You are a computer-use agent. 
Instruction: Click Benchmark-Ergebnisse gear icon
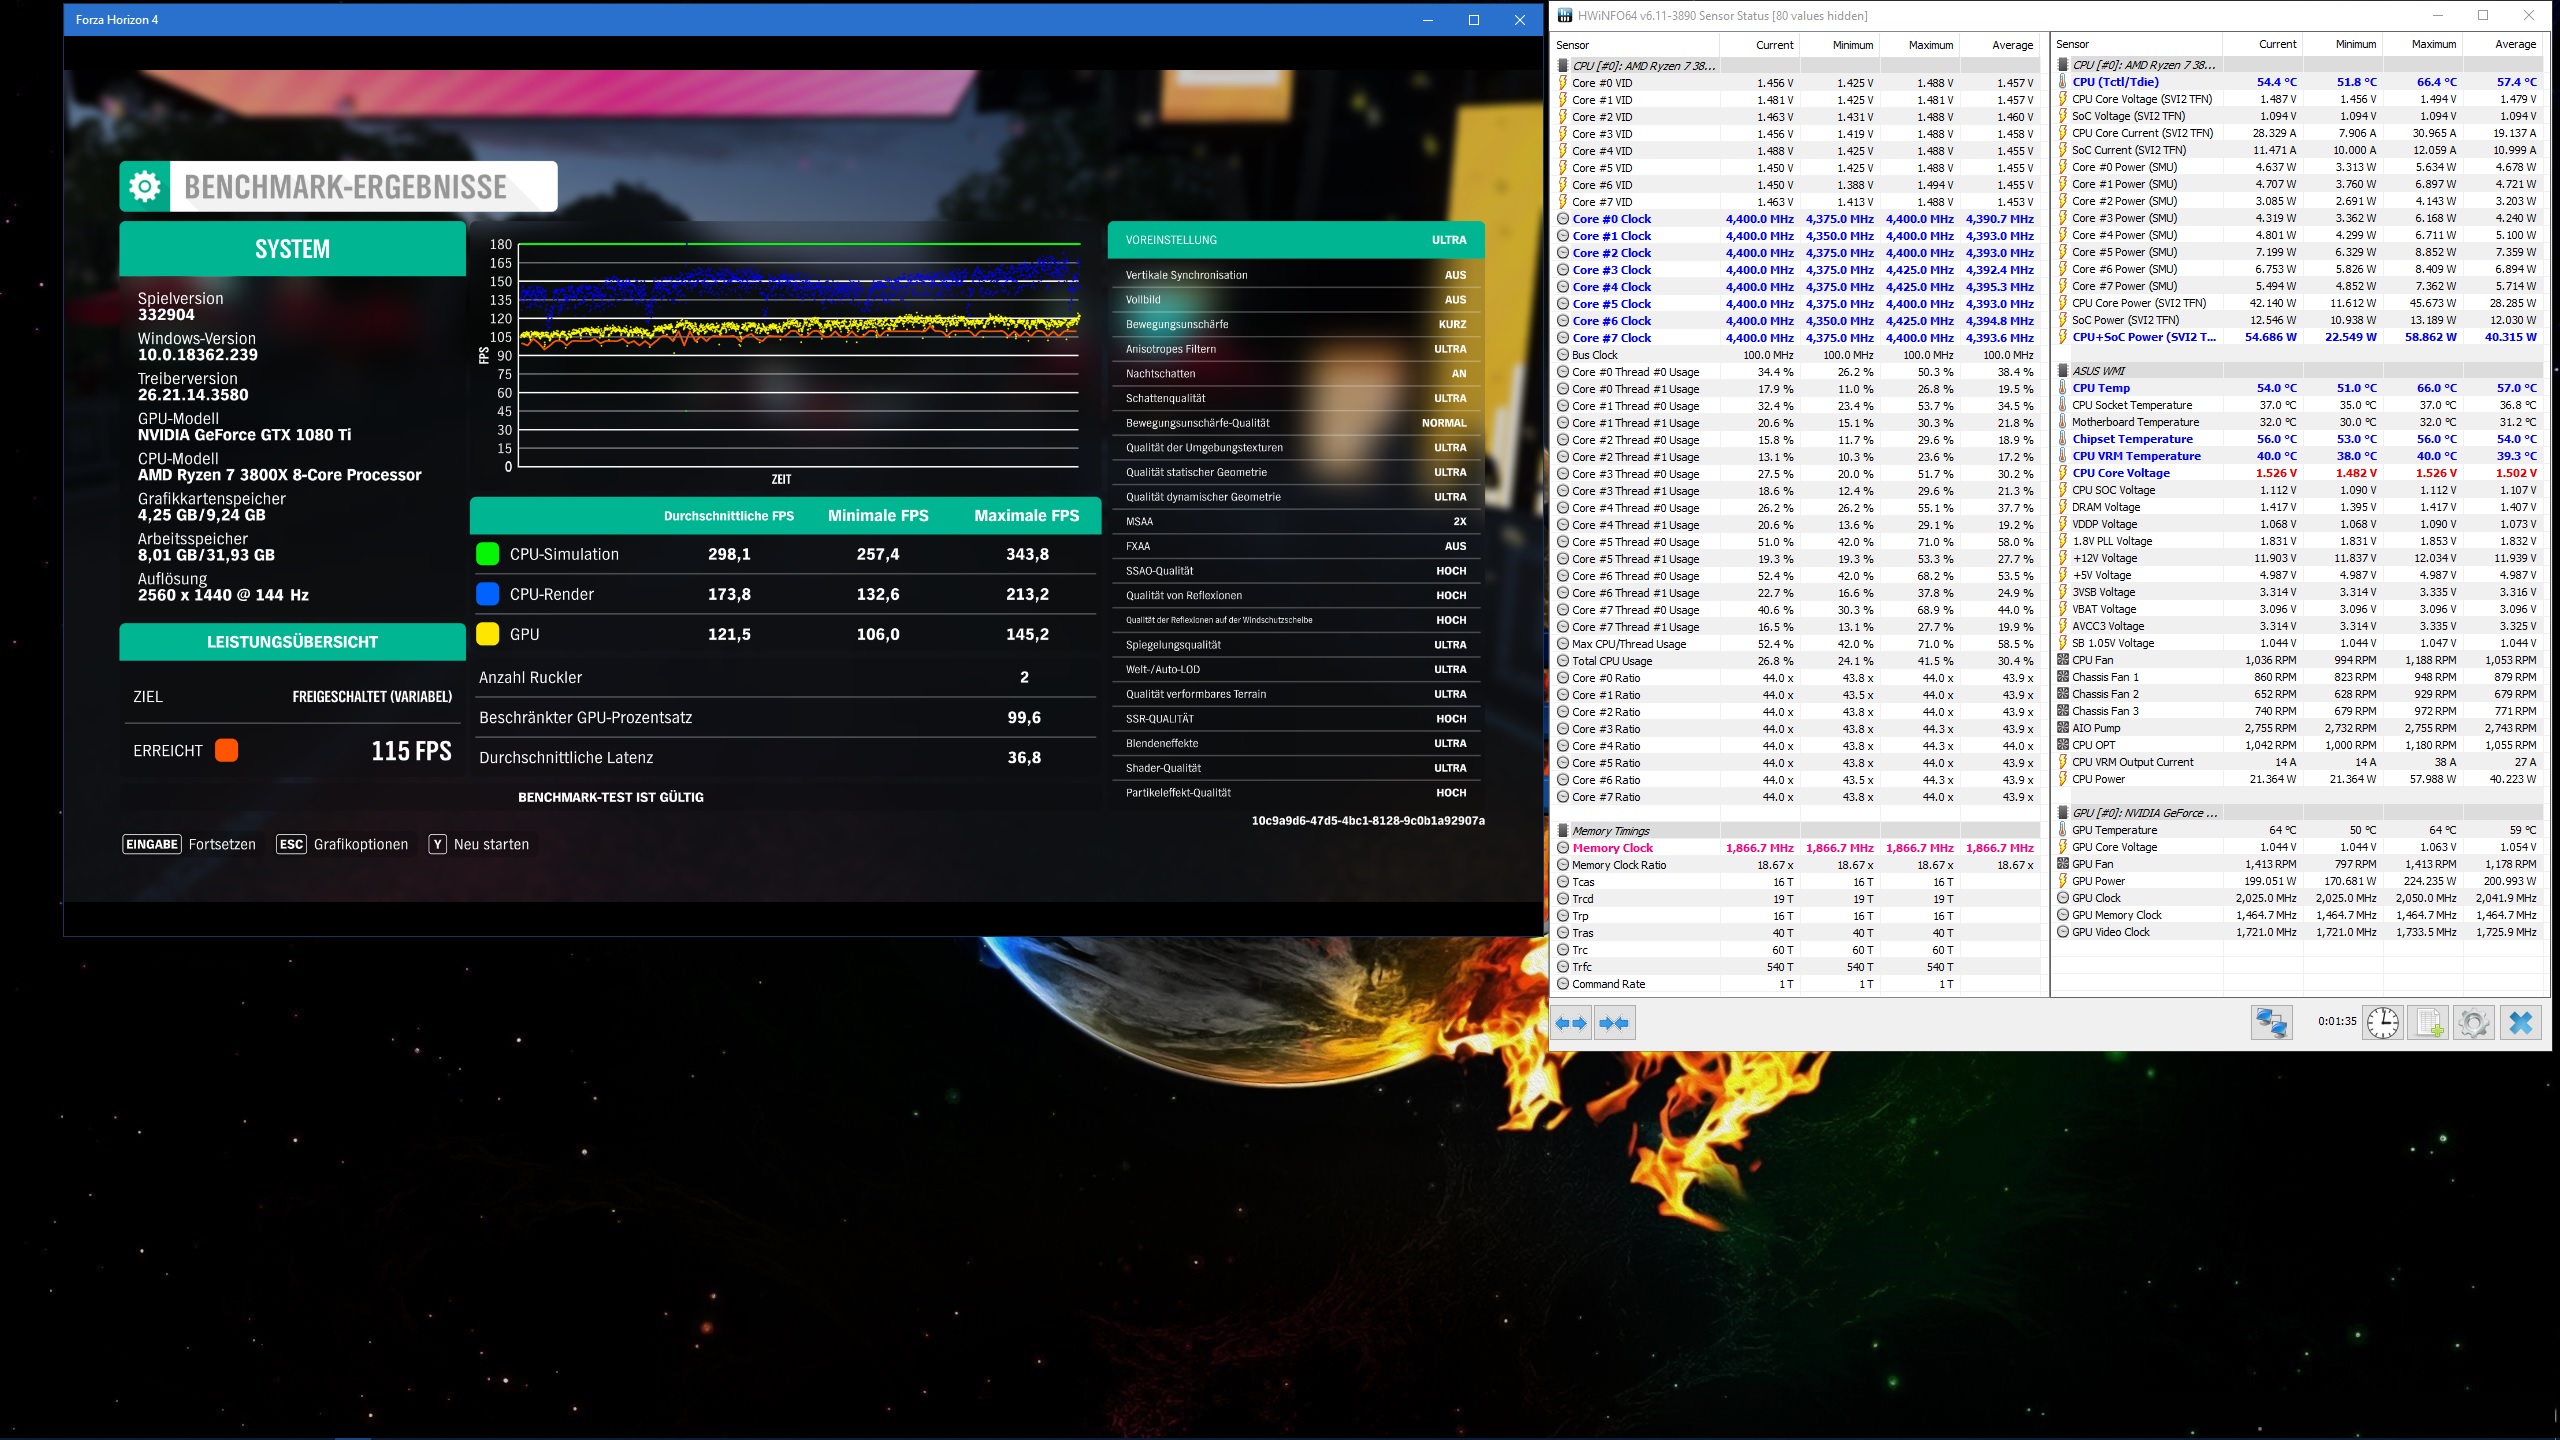pos(145,186)
